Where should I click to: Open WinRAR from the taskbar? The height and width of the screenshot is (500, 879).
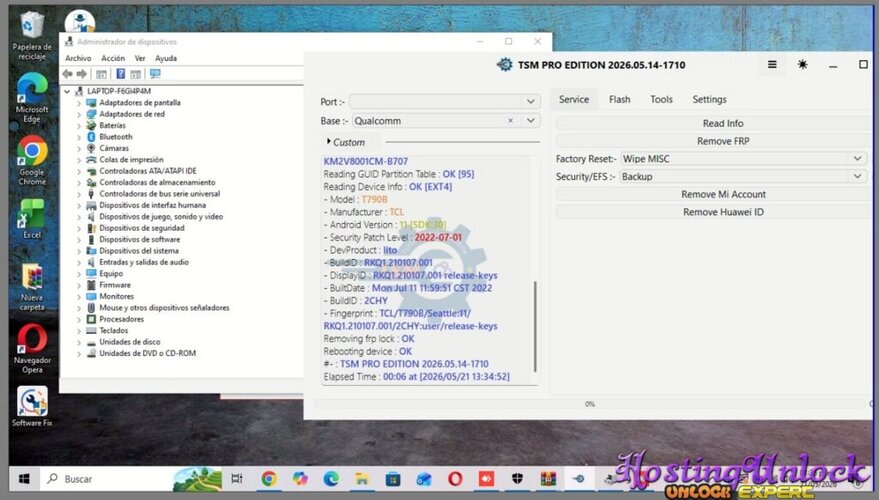pyautogui.click(x=548, y=479)
